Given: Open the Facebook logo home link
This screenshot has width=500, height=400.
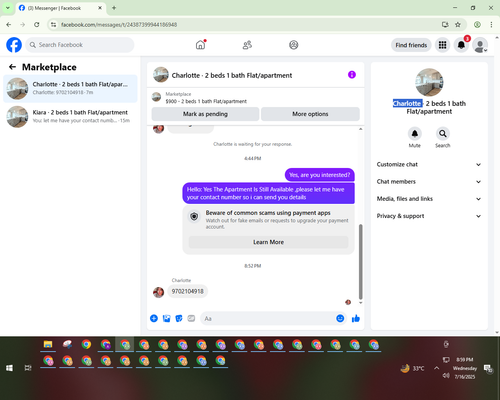Looking at the screenshot, I should [14, 45].
